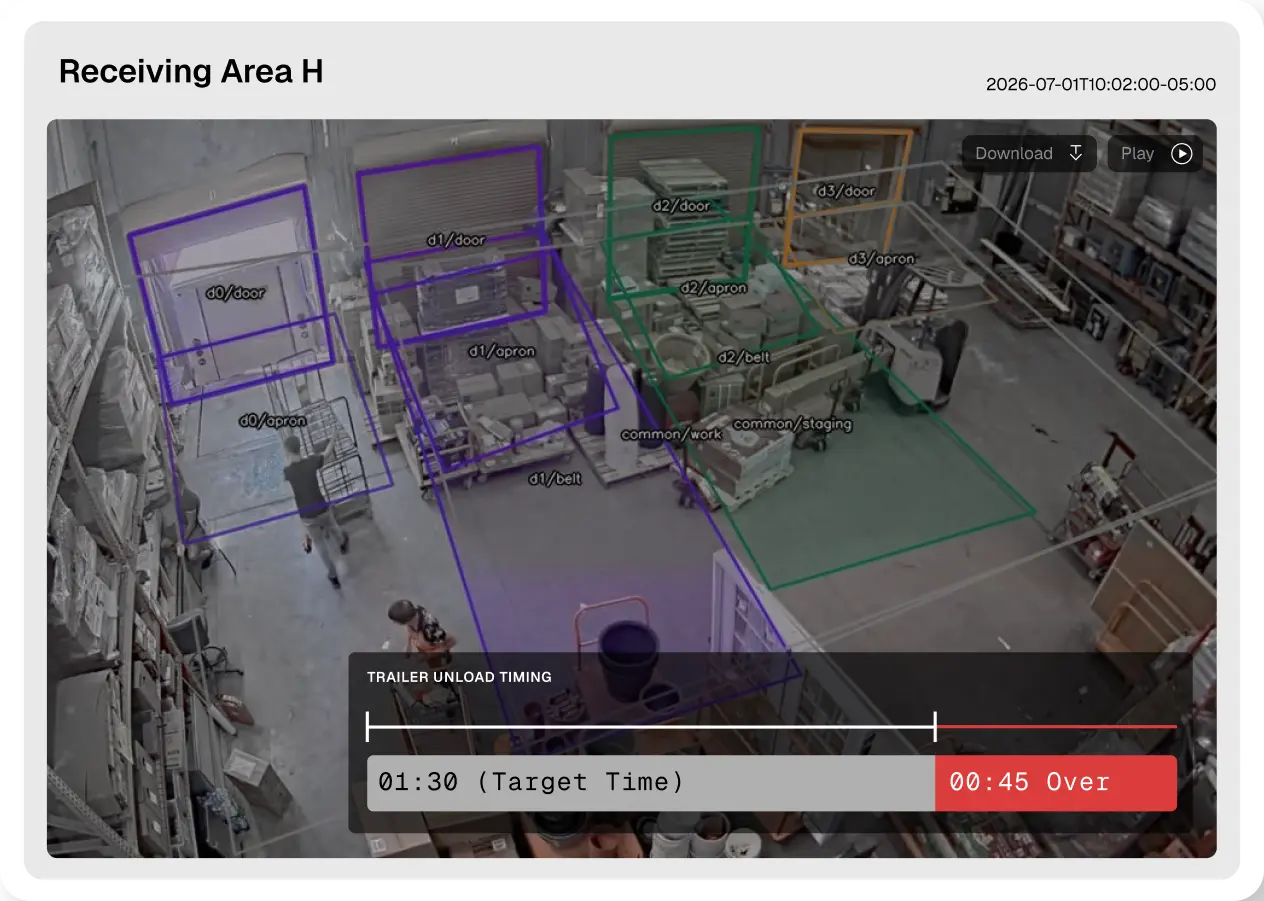Click the target time end marker on timeline
This screenshot has height=901, width=1264.
pos(935,727)
